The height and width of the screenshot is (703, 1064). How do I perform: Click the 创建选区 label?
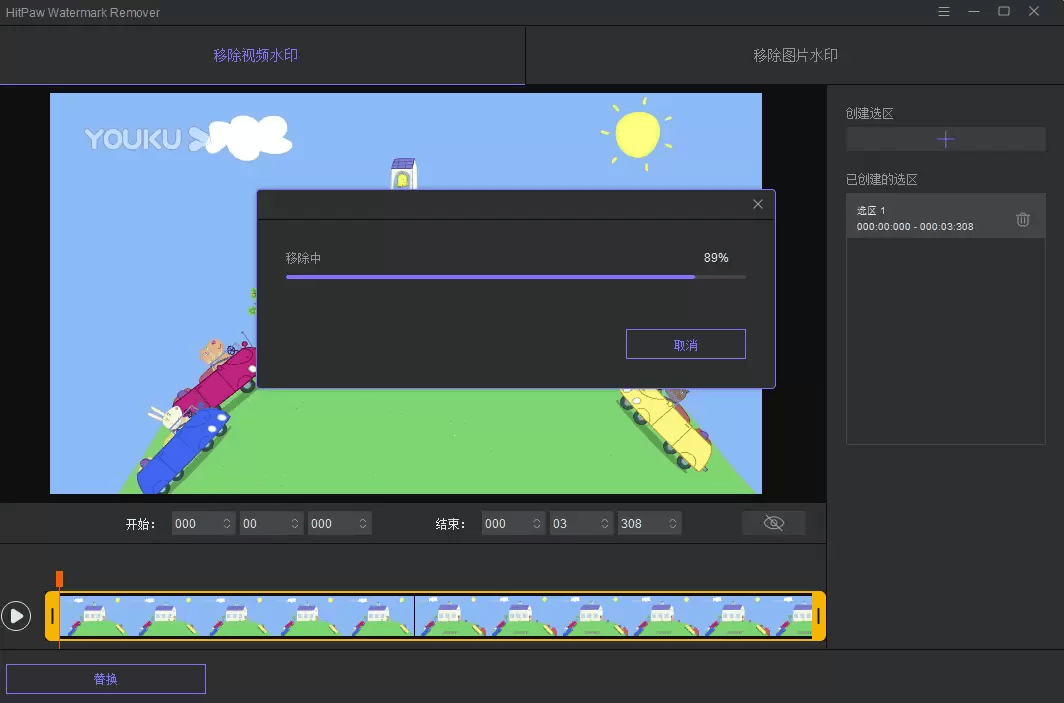pyautogui.click(x=869, y=113)
